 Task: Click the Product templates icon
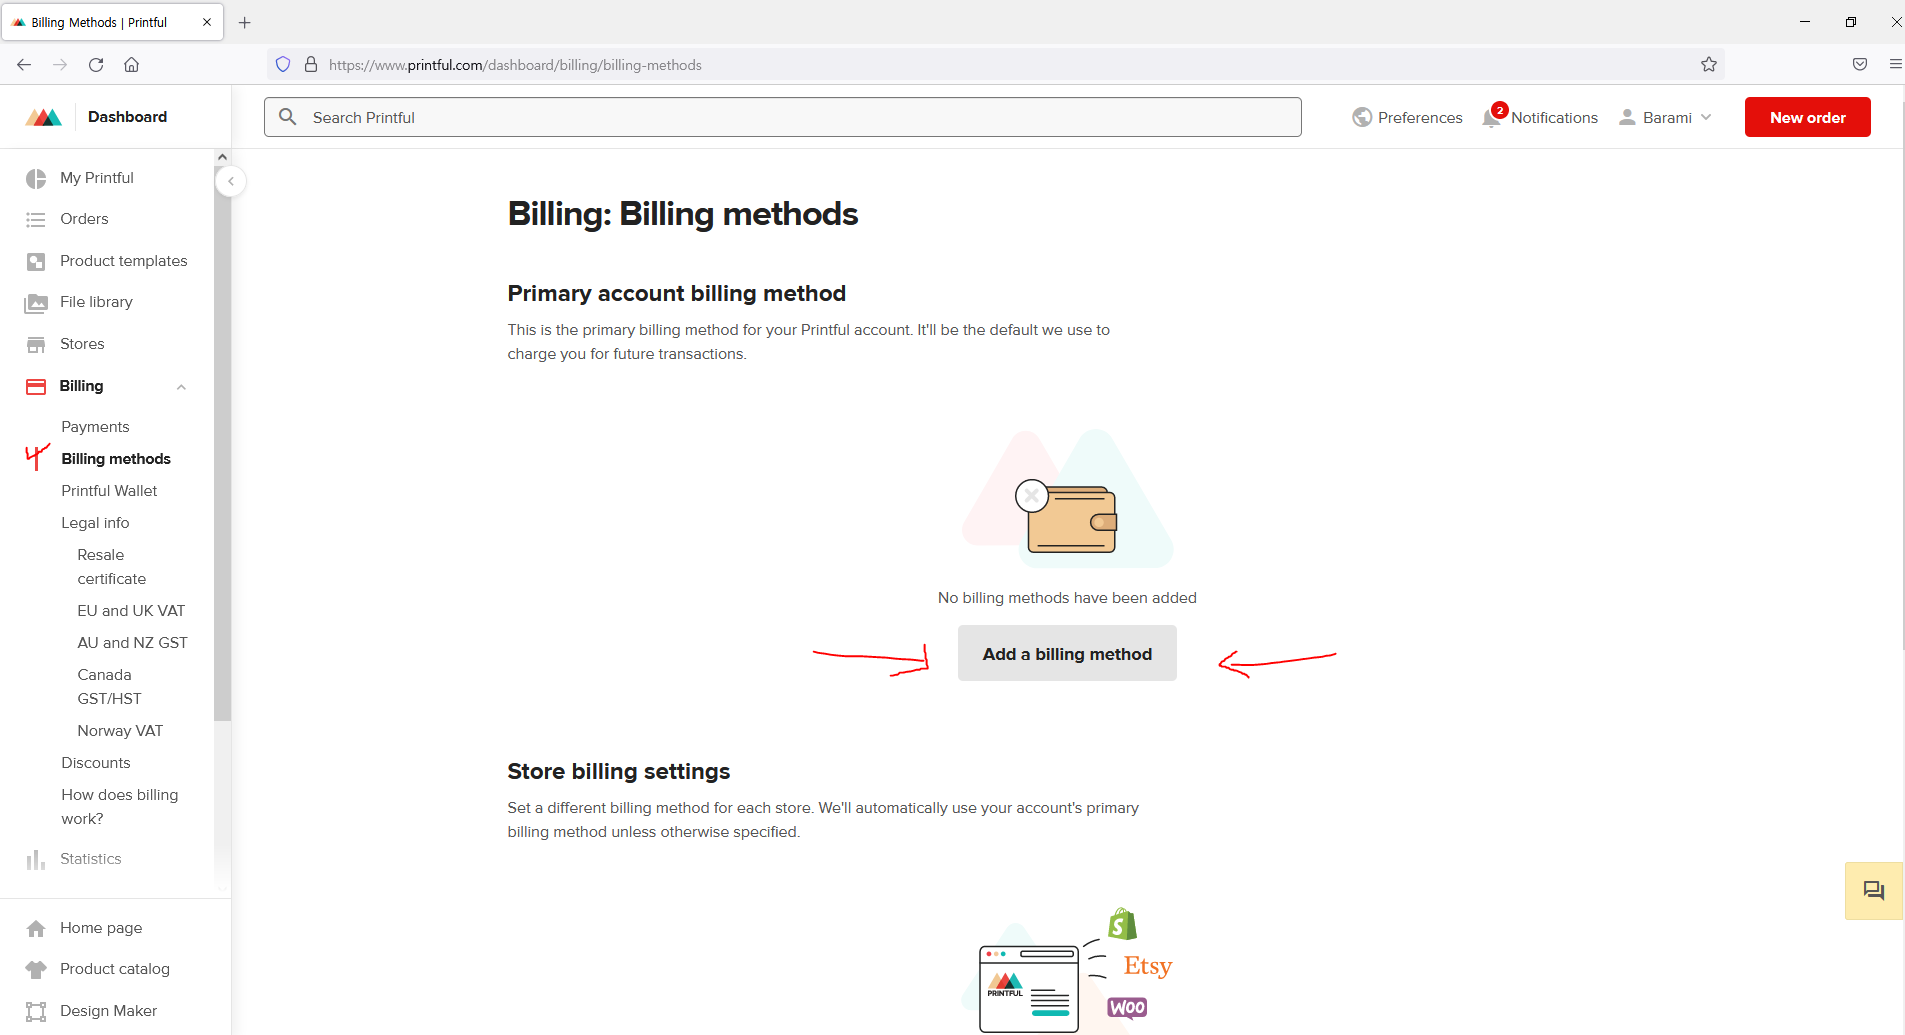pos(36,261)
